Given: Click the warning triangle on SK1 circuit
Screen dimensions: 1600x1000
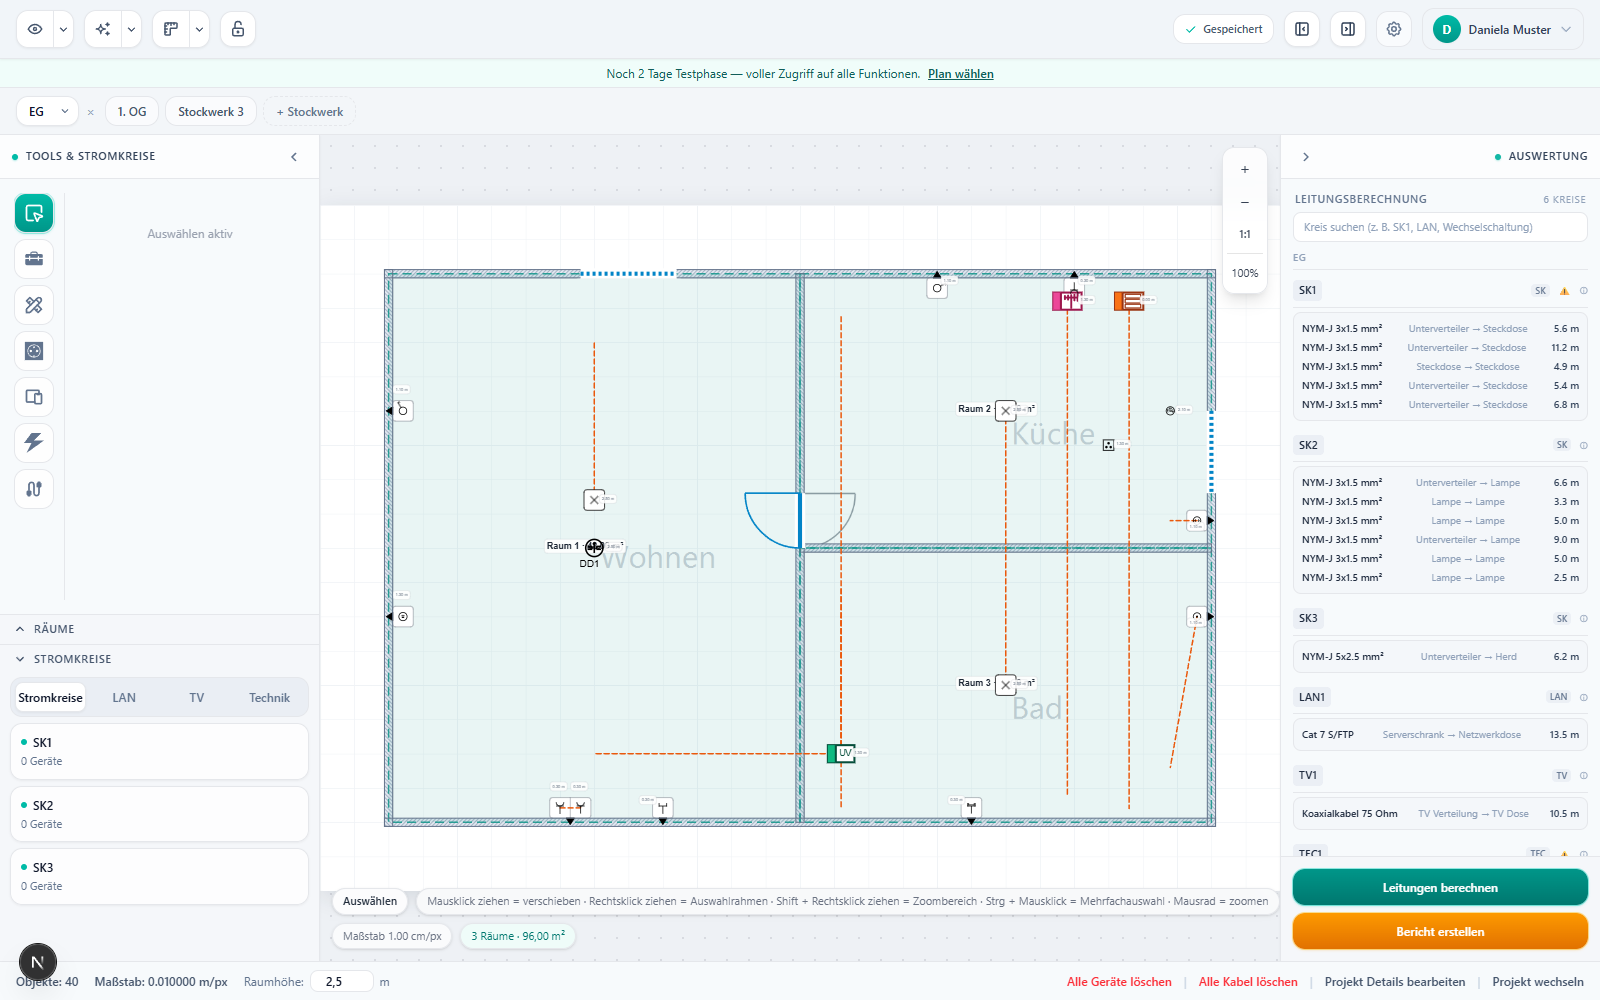Looking at the screenshot, I should pos(1565,291).
